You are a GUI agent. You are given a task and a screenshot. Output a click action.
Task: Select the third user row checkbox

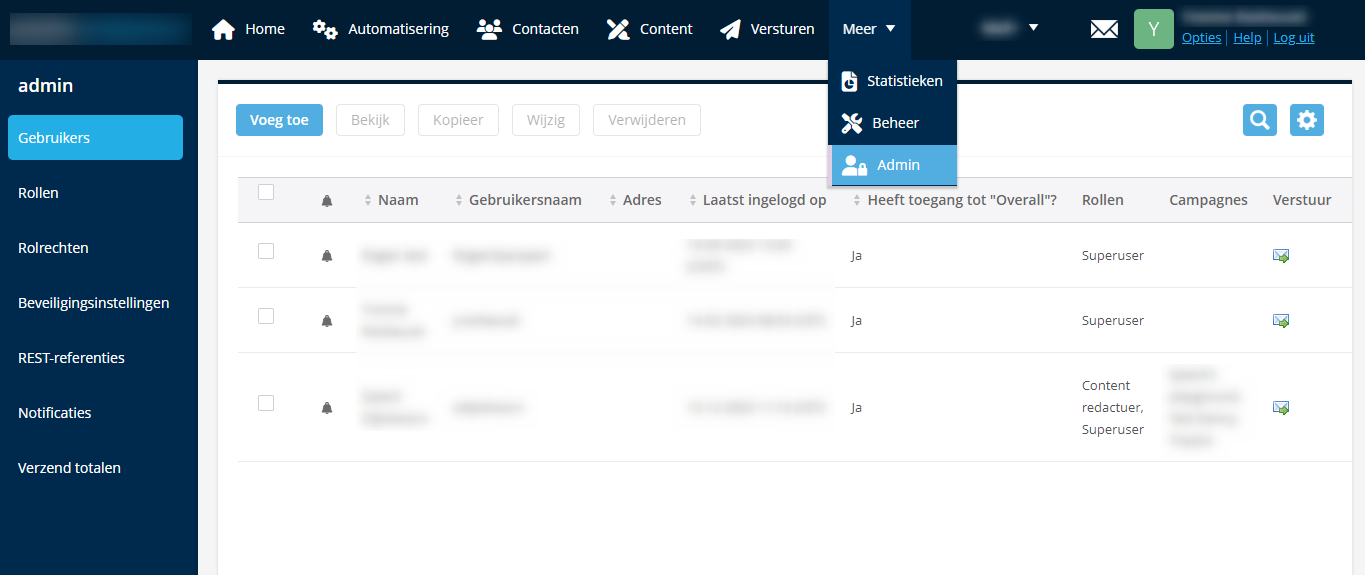(x=266, y=403)
